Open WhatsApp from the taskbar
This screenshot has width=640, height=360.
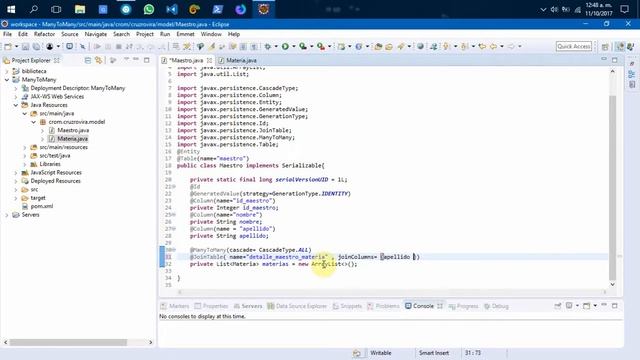pos(149,9)
